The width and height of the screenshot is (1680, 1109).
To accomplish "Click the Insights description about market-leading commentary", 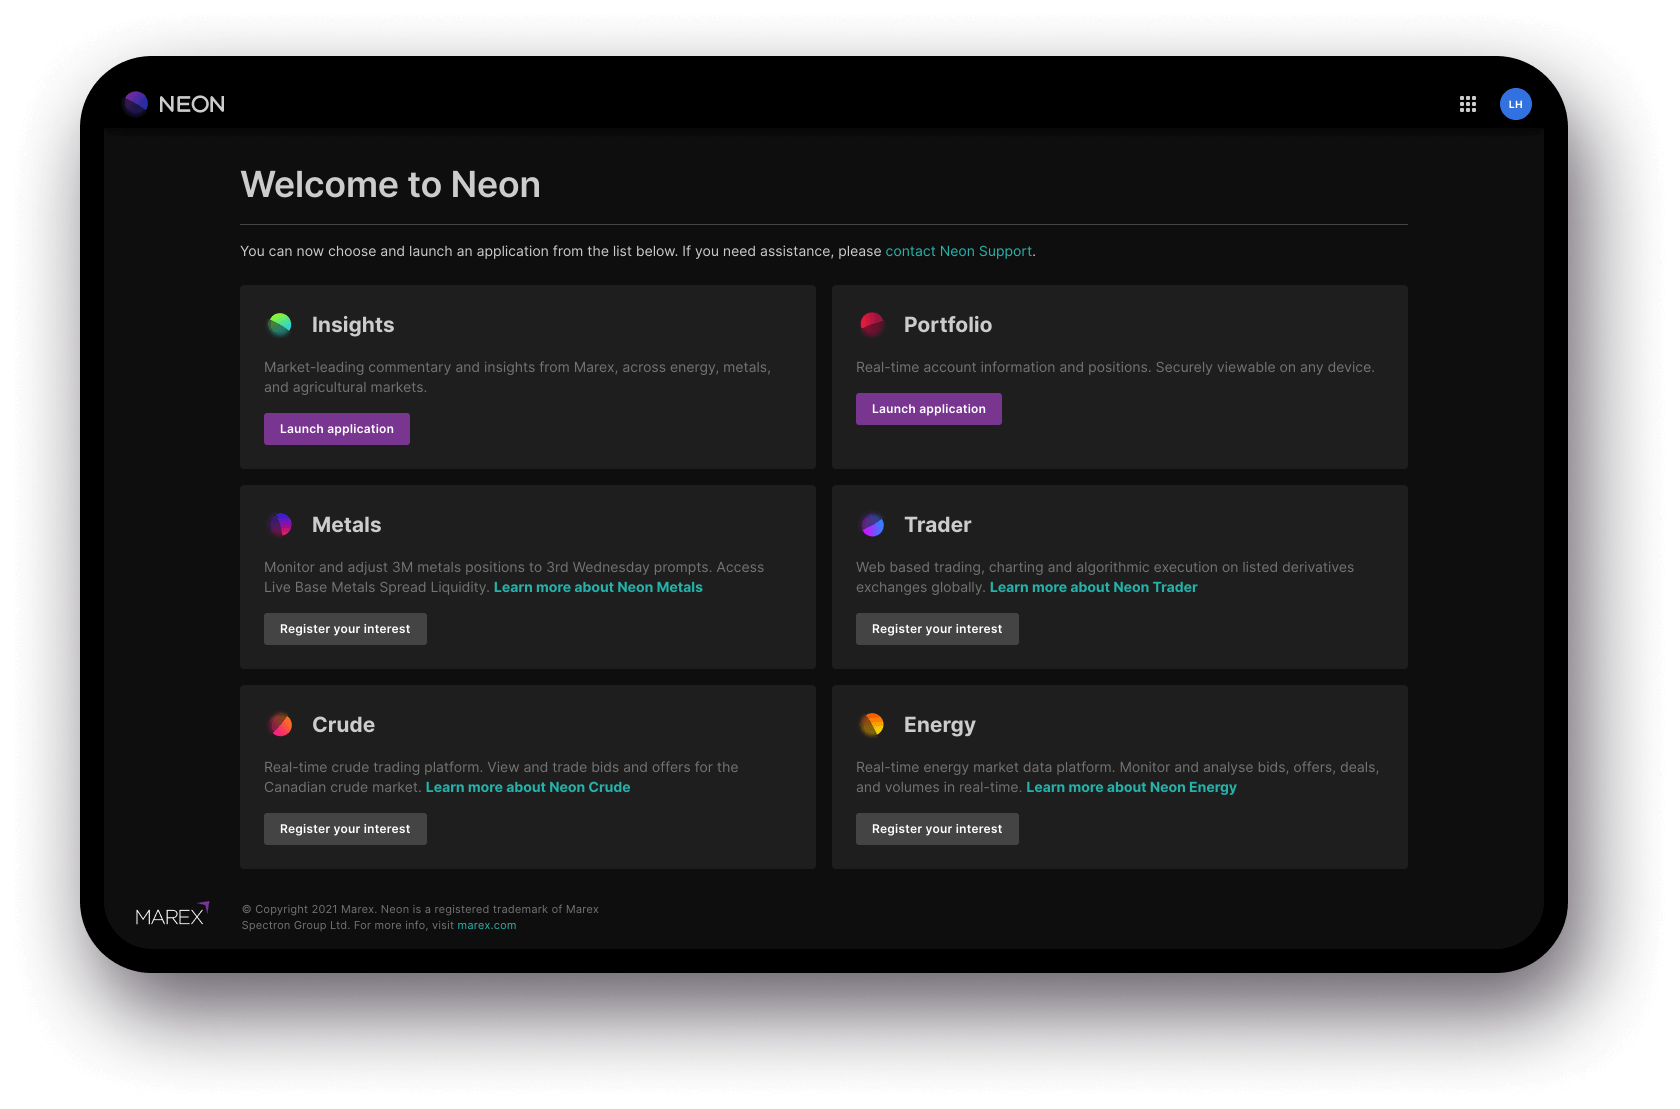I will (517, 377).
